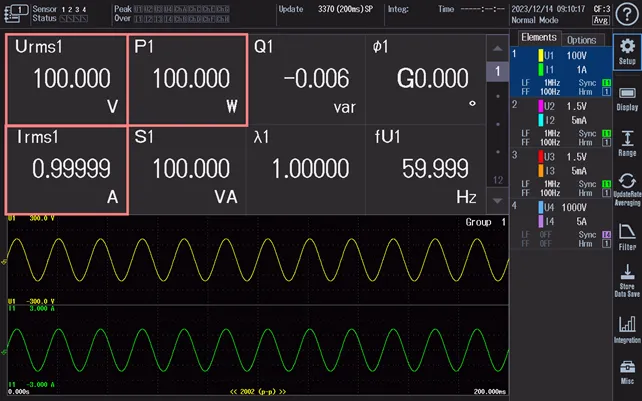This screenshot has height=401, width=642.
Task: Click the magenta U2 color swatch
Action: [540, 106]
